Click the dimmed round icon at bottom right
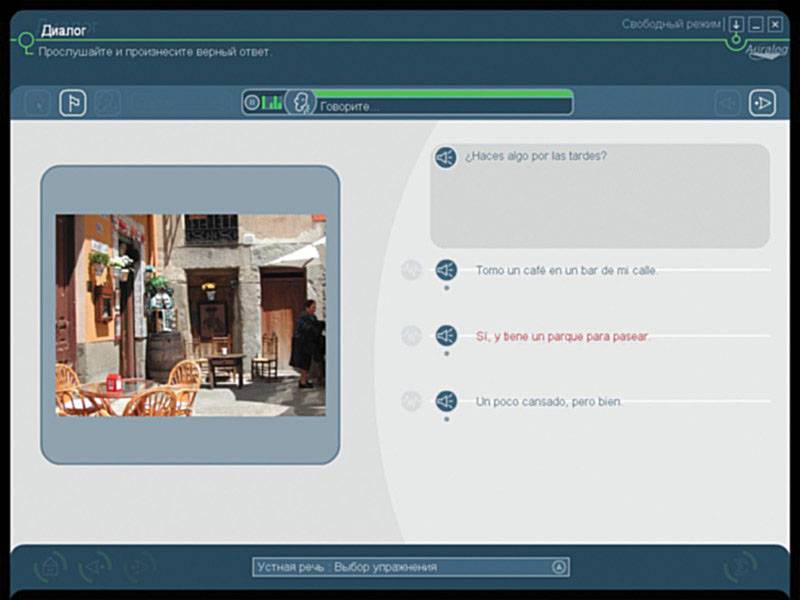The width and height of the screenshot is (800, 600). (x=740, y=565)
